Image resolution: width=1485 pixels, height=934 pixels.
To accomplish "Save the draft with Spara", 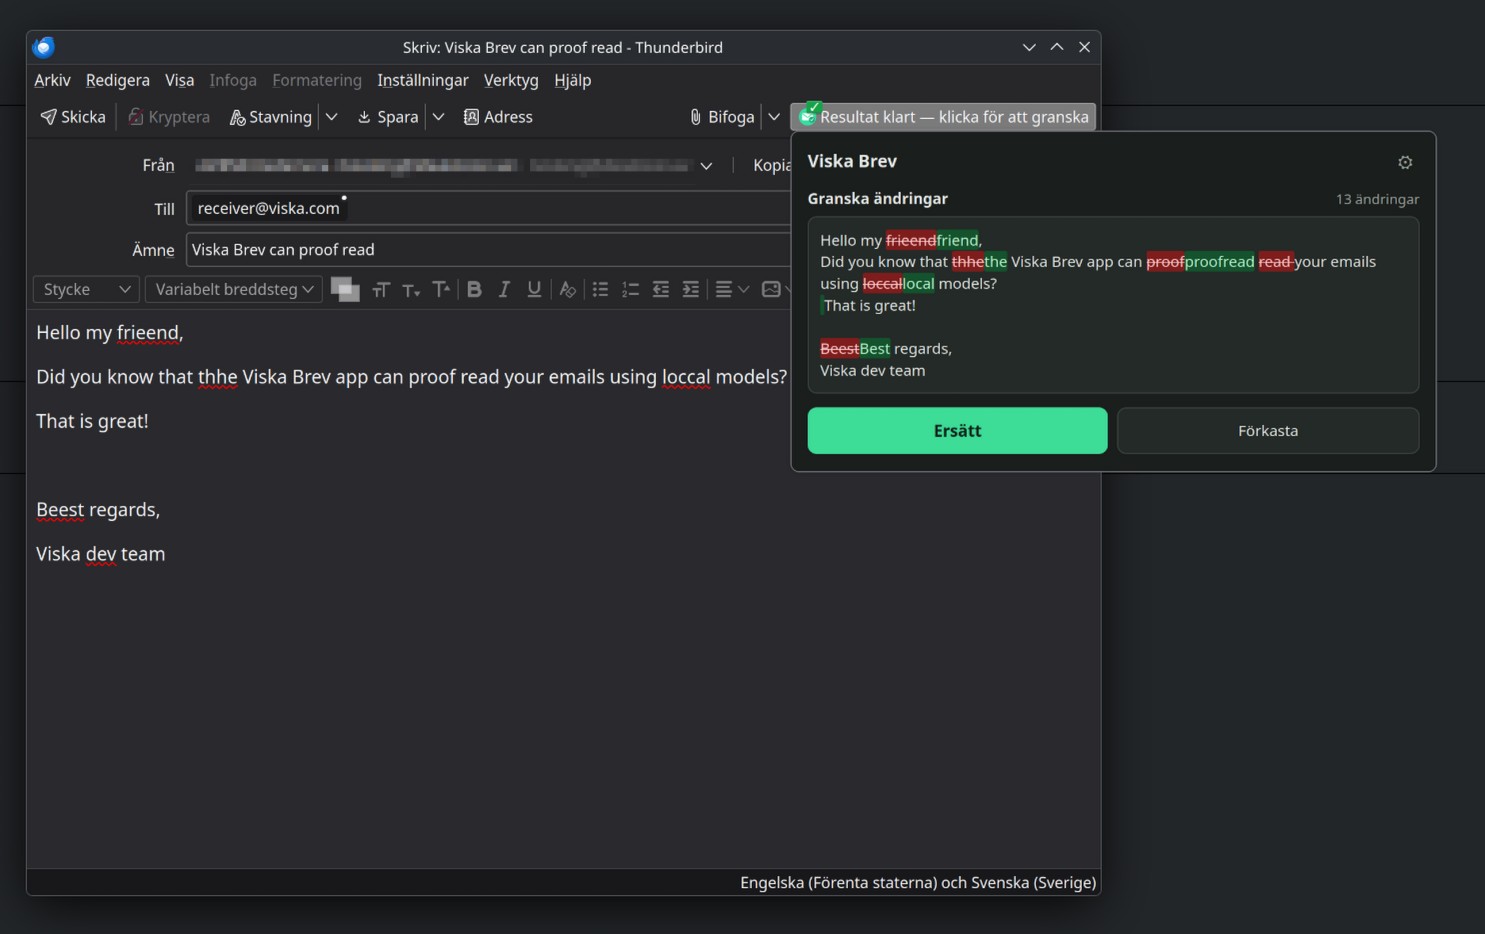I will (x=388, y=117).
